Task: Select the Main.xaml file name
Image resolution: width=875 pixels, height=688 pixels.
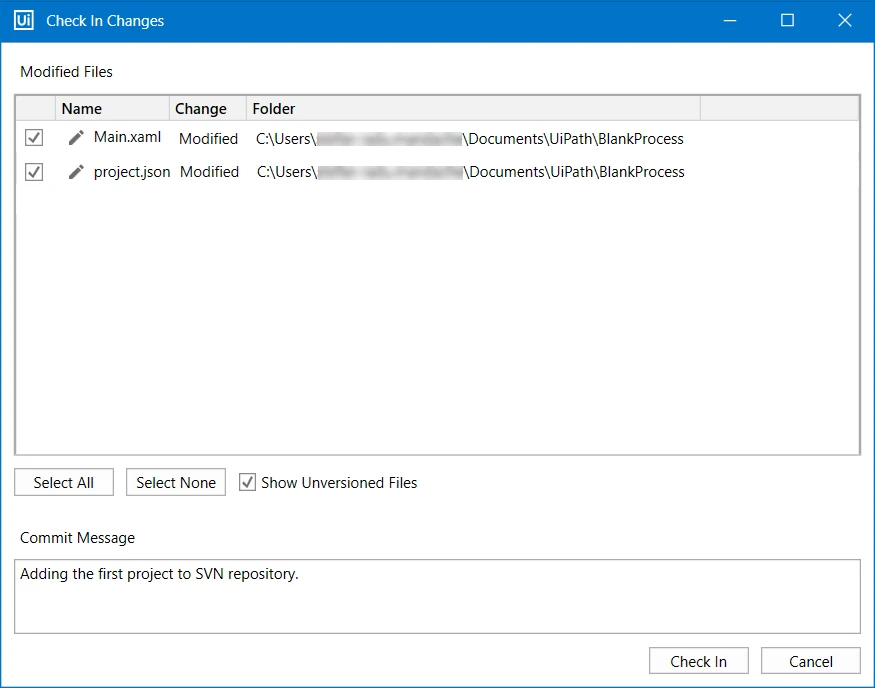Action: point(127,137)
